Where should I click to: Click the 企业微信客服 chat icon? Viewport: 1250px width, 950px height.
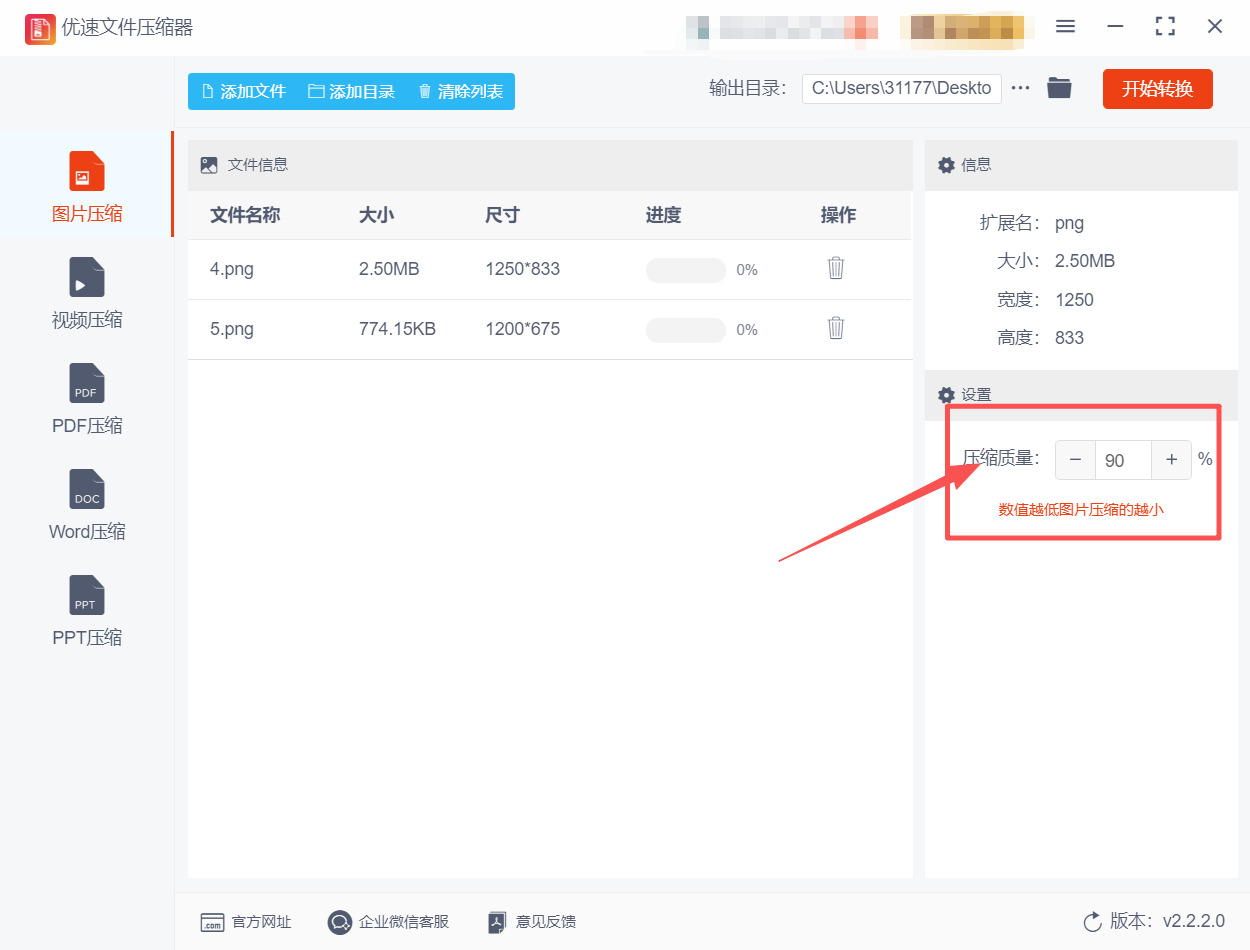(340, 922)
